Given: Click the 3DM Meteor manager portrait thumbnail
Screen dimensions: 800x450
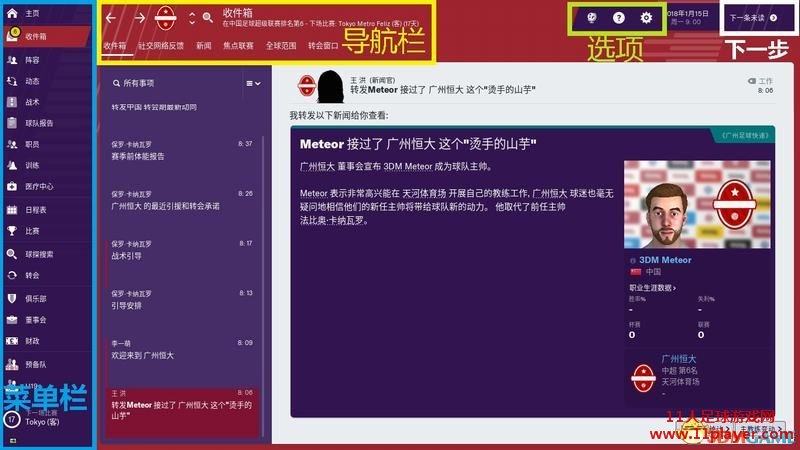Looking at the screenshot, I should [697, 204].
